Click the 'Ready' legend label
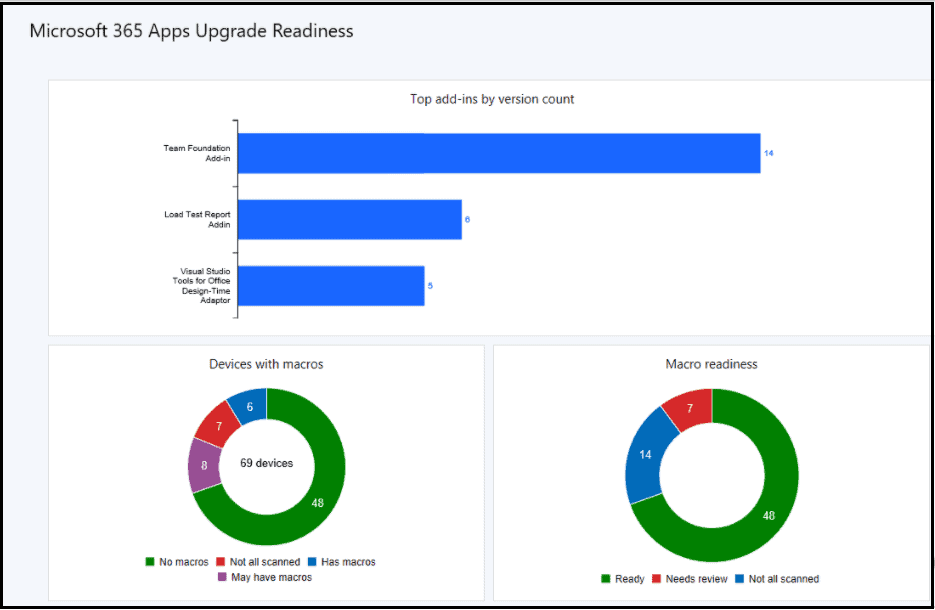This screenshot has width=935, height=610. (x=630, y=579)
